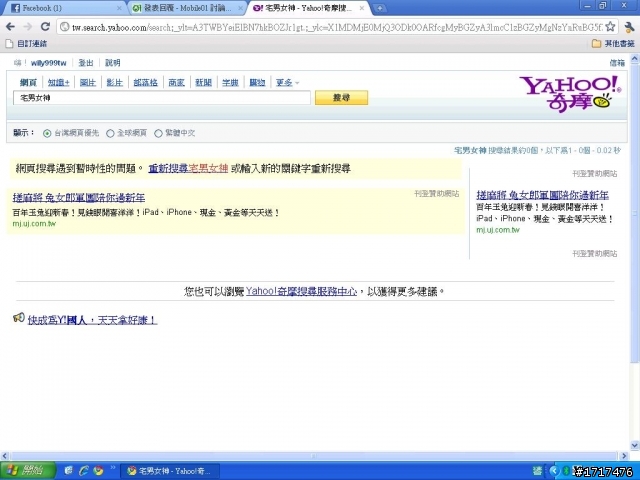Select the 新聞 search category
Viewport: 640px width, 480px height.
[x=203, y=82]
